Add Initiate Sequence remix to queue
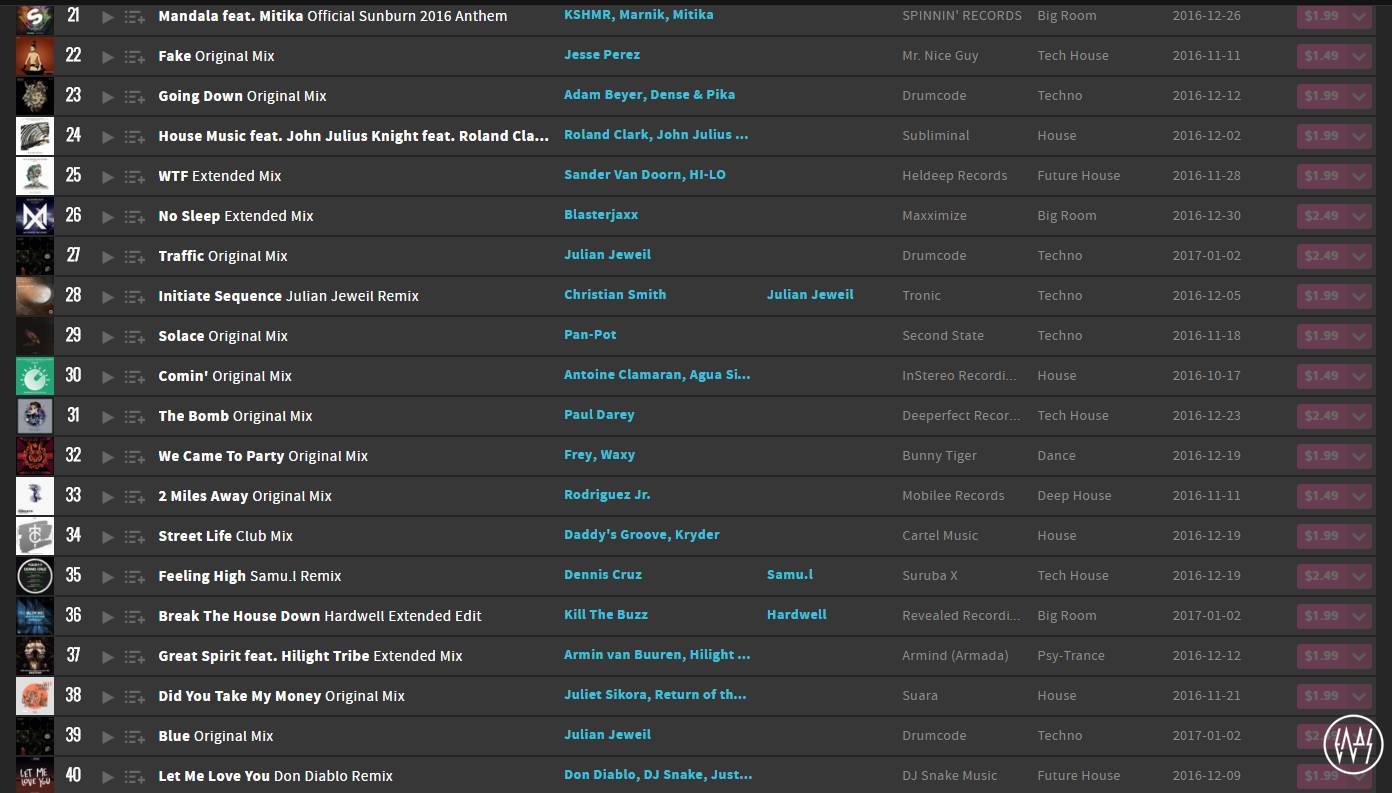This screenshot has height=793, width=1392. click(135, 297)
